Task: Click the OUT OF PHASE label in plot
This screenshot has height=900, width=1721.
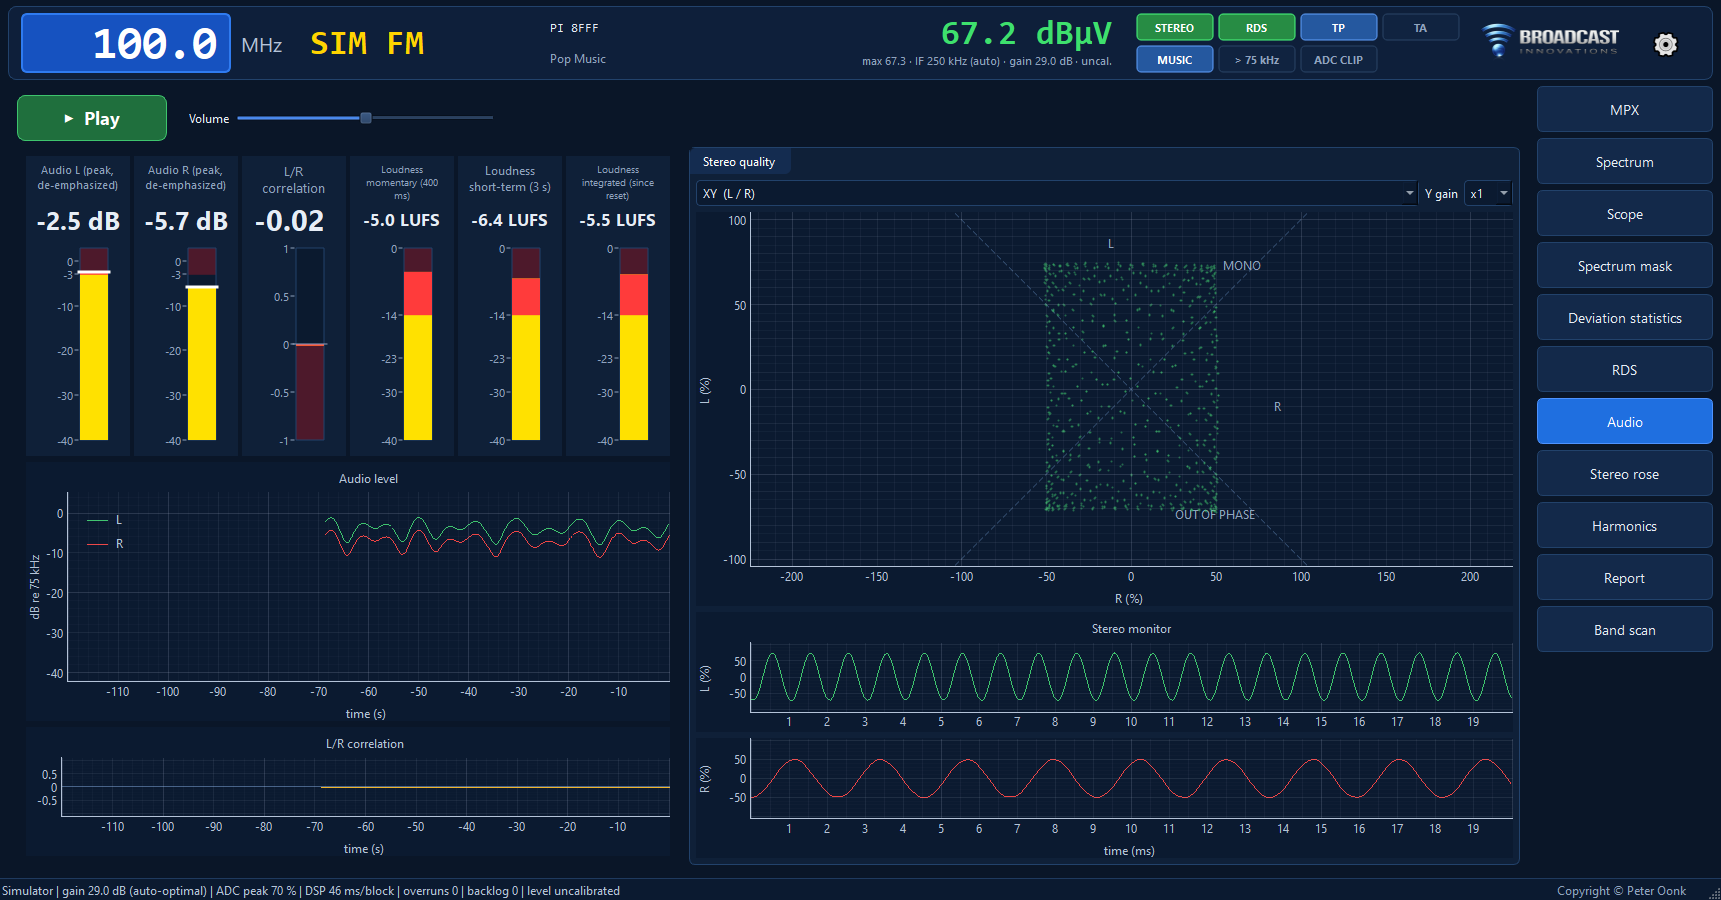Action: (x=1215, y=515)
